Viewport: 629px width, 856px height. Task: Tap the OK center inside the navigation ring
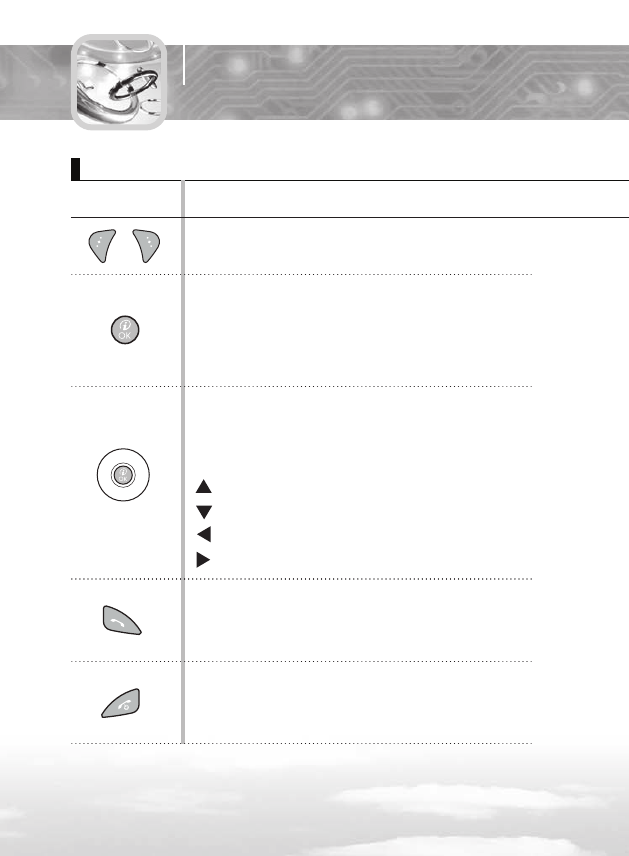pos(123,475)
